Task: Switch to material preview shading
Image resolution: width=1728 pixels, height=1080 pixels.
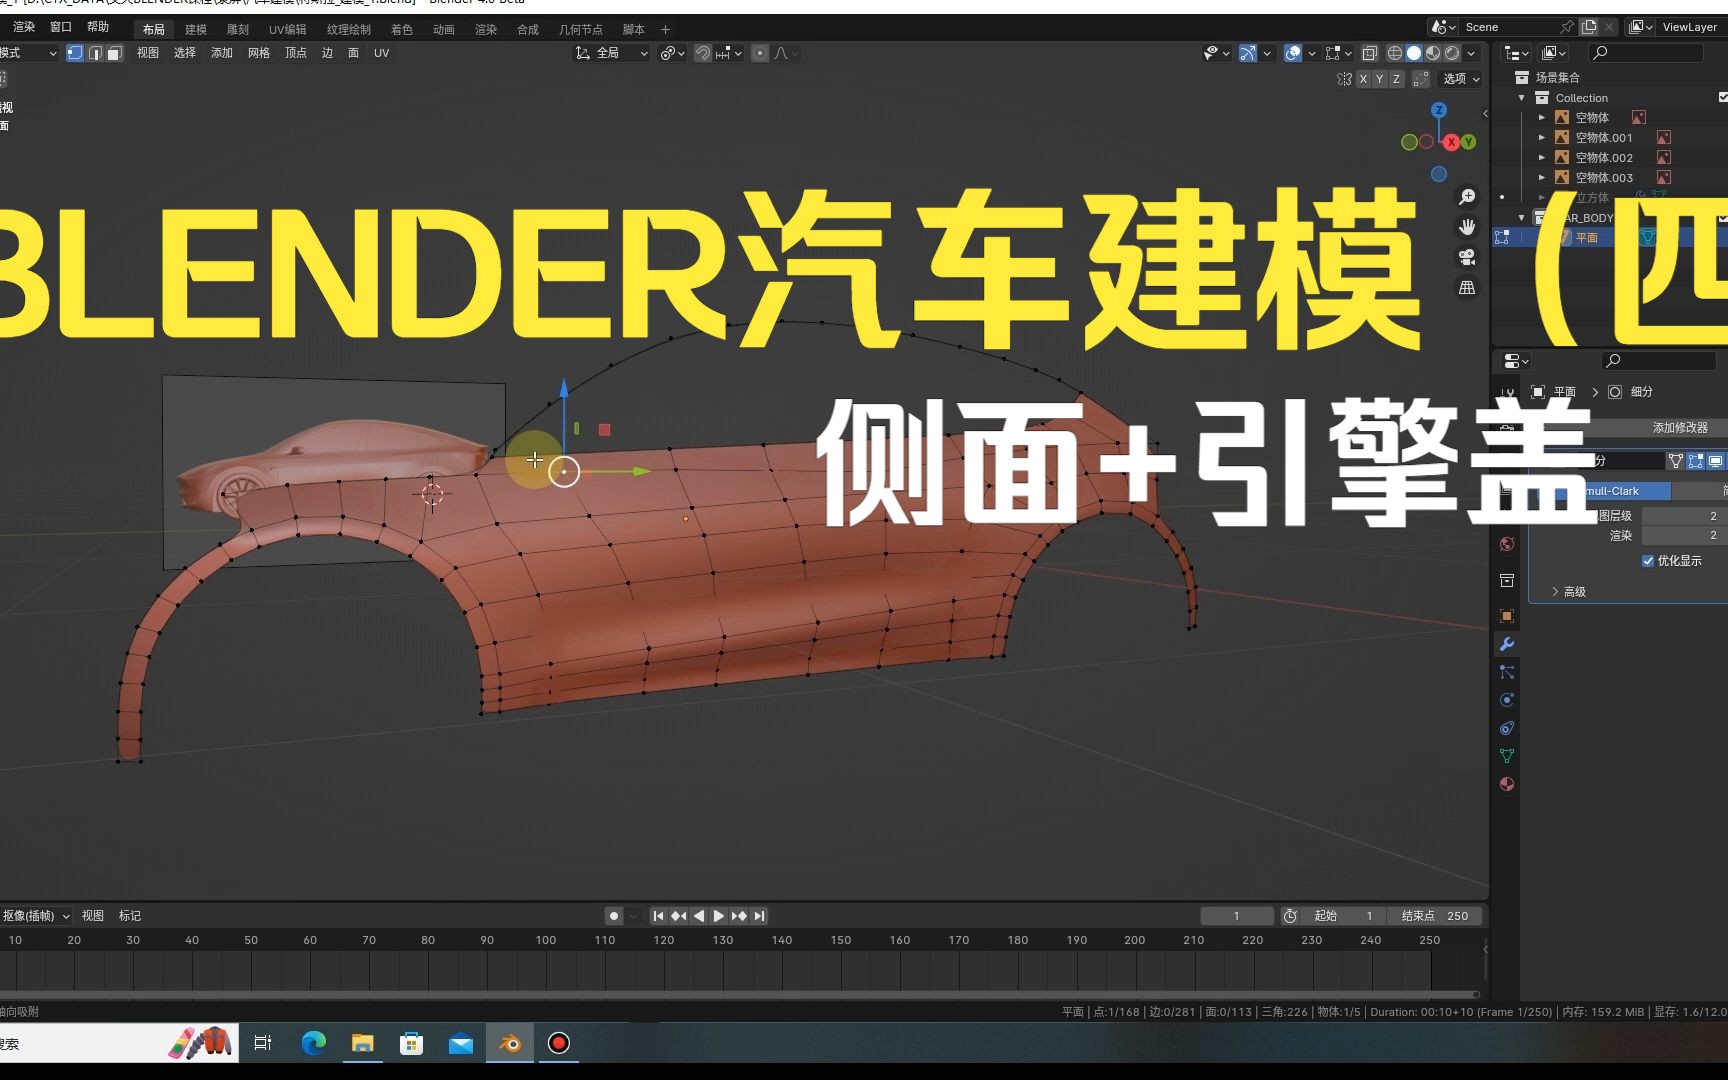Action: click(1433, 53)
